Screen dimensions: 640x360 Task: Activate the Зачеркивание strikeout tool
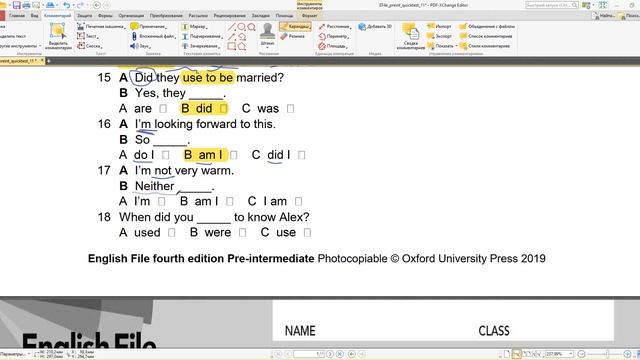click(x=201, y=46)
